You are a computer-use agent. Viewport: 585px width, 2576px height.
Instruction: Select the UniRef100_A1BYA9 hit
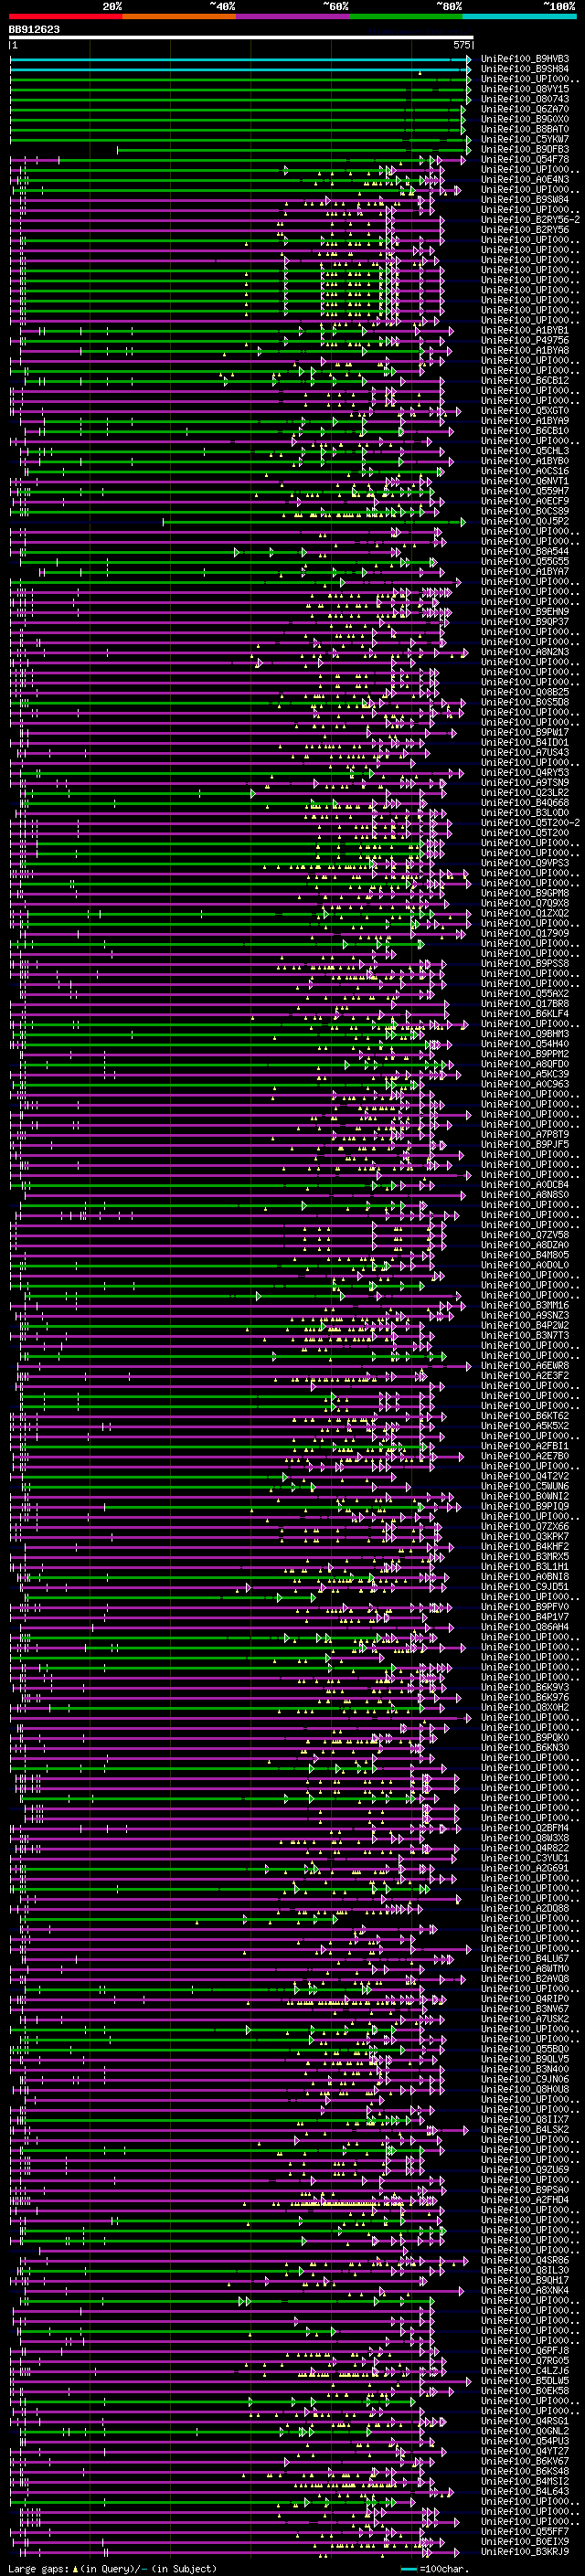point(525,421)
